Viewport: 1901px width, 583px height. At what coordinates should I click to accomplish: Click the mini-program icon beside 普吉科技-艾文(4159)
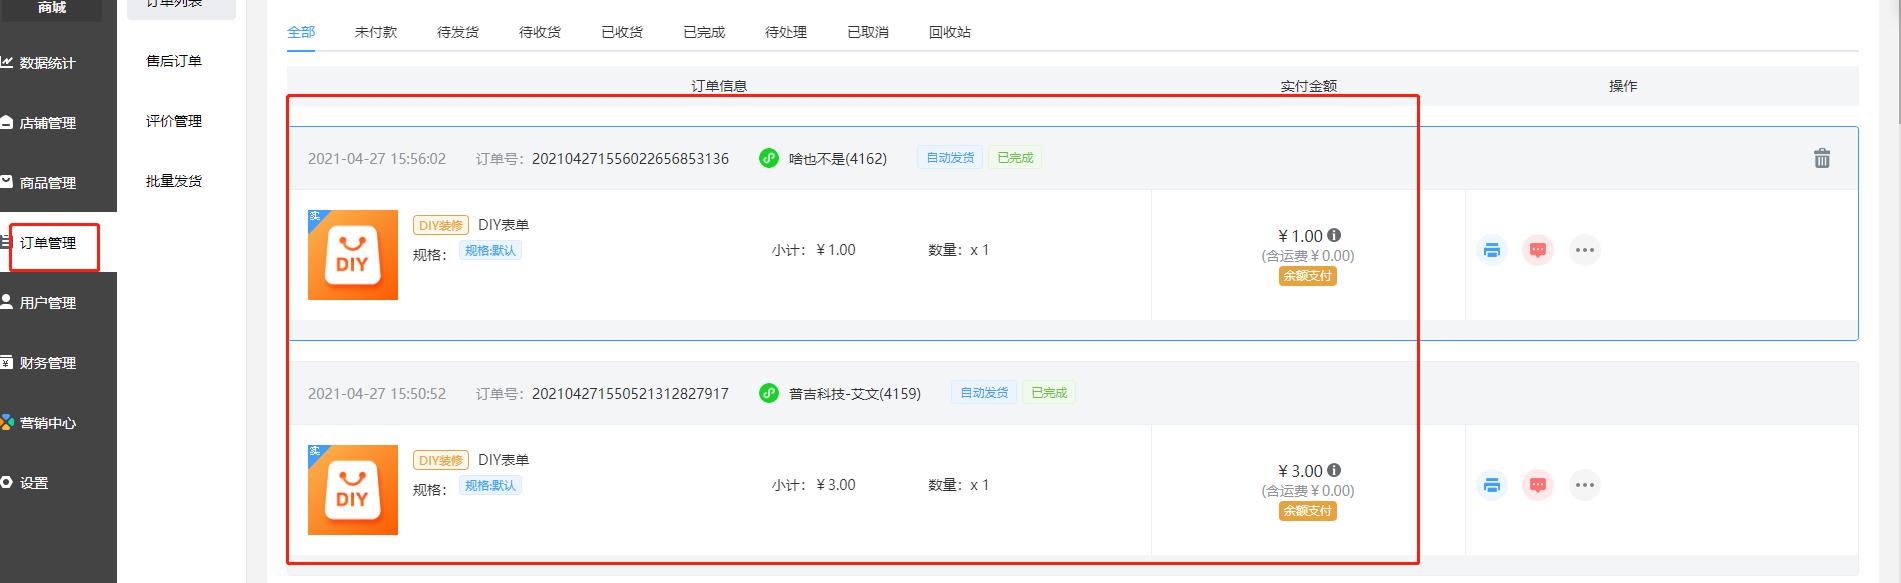tap(769, 393)
